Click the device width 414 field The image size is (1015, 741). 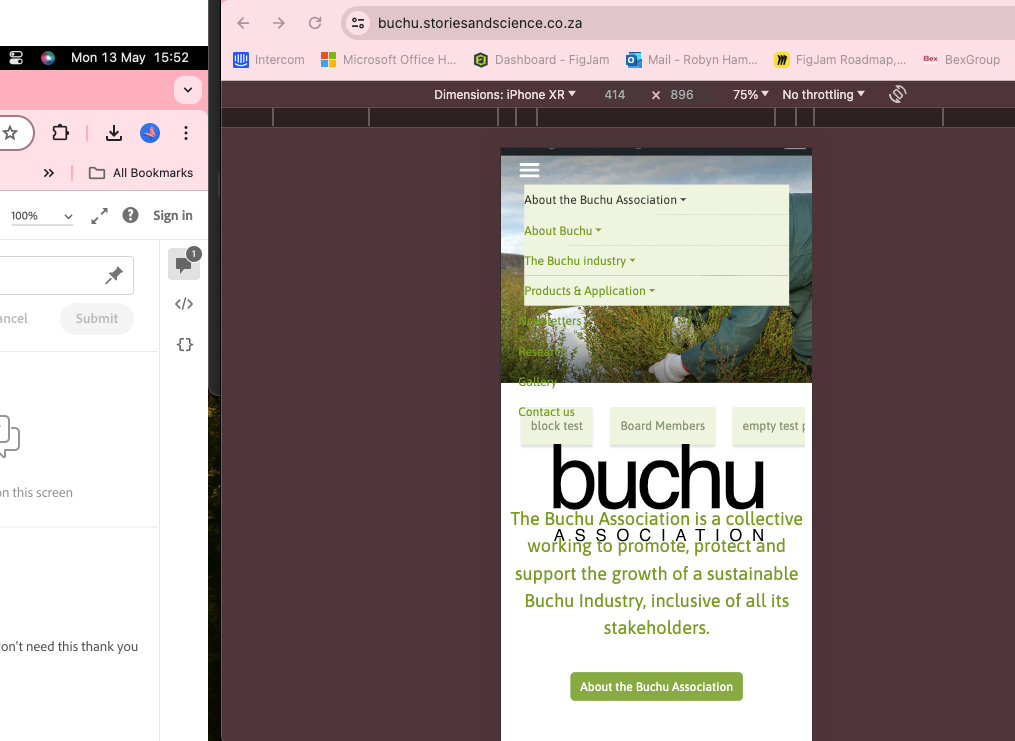614,94
